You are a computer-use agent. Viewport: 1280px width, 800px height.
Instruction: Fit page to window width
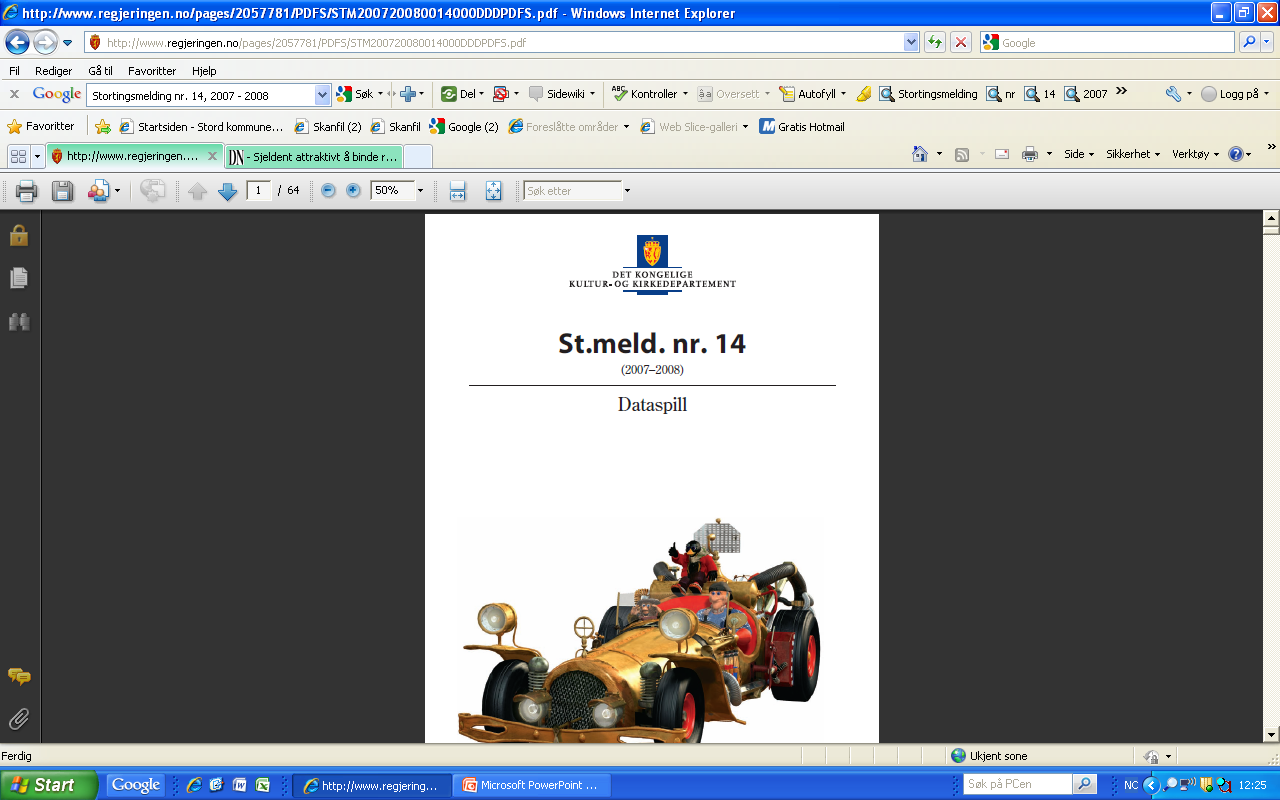pos(457,190)
